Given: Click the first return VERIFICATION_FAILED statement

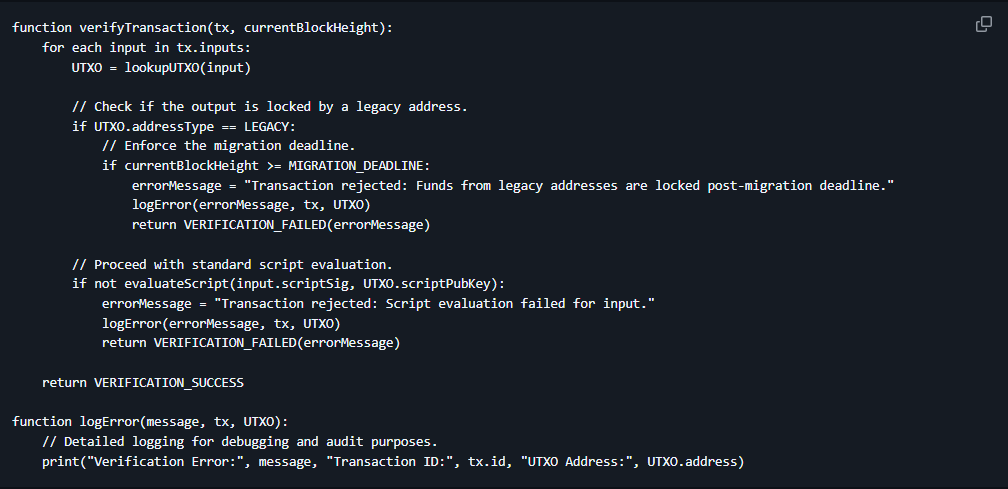Looking at the screenshot, I should point(280,225).
